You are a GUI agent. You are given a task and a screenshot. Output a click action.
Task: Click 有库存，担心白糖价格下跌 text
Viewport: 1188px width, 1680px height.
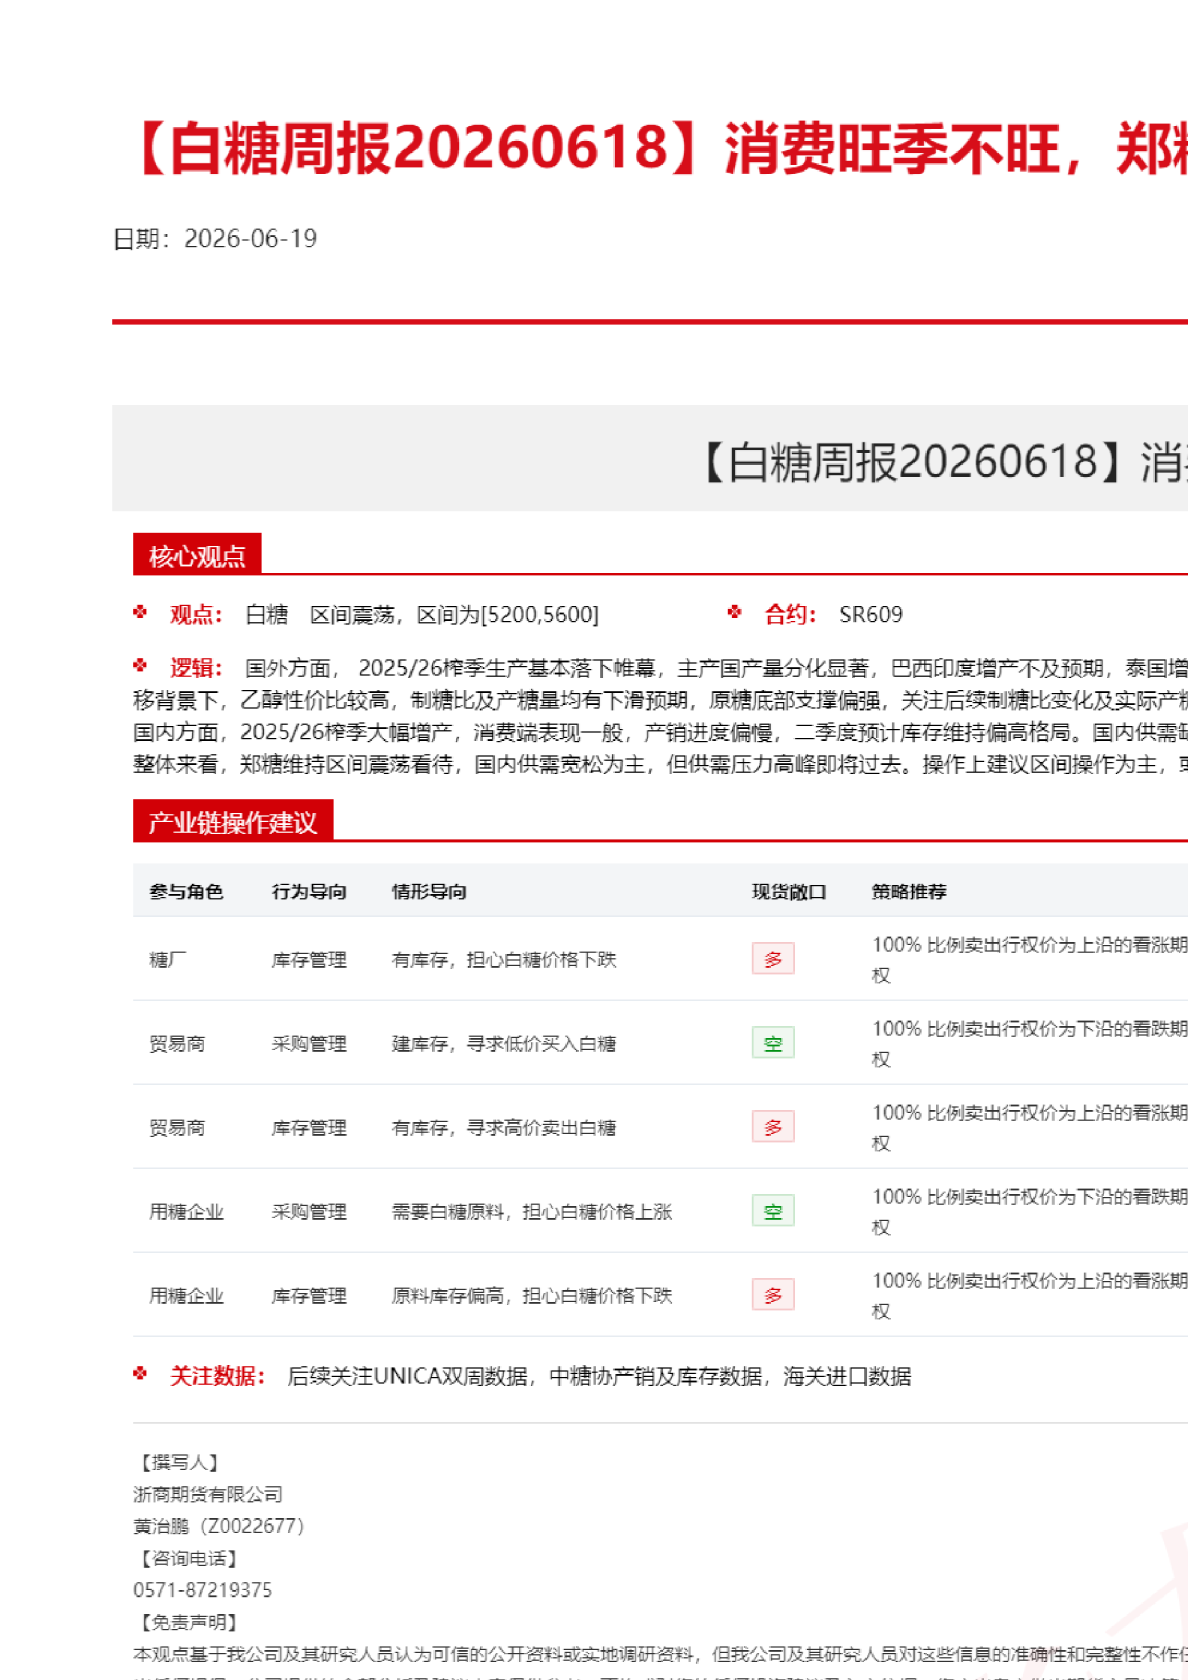(504, 960)
